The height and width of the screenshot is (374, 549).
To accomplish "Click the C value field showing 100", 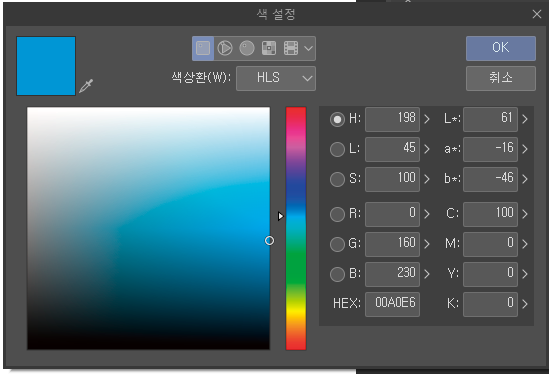I will [x=490, y=214].
